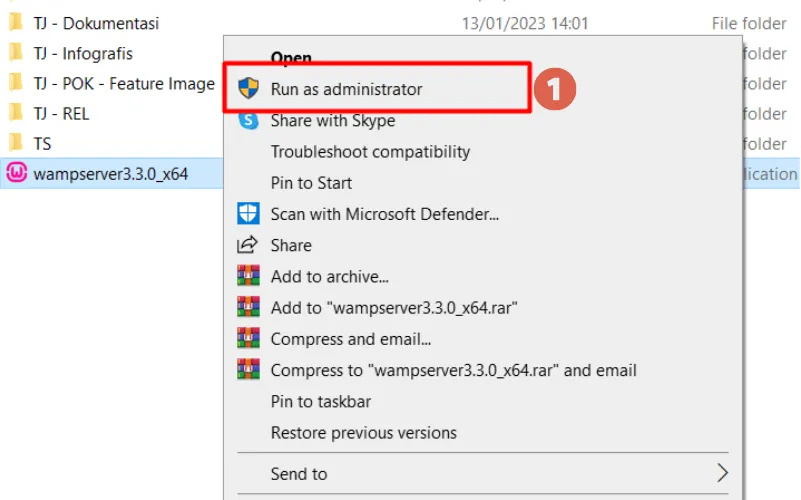Click the folder icon of TJ - REL

coord(16,112)
